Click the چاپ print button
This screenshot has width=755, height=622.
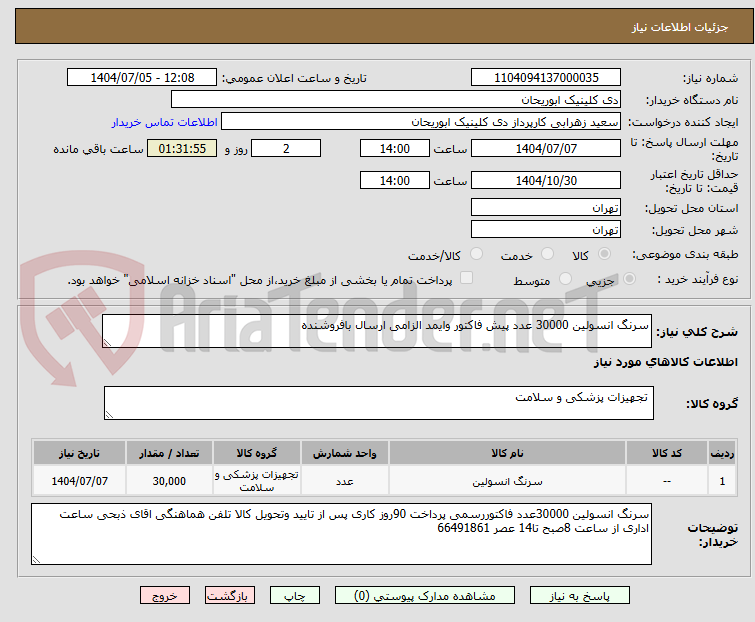coord(295,596)
